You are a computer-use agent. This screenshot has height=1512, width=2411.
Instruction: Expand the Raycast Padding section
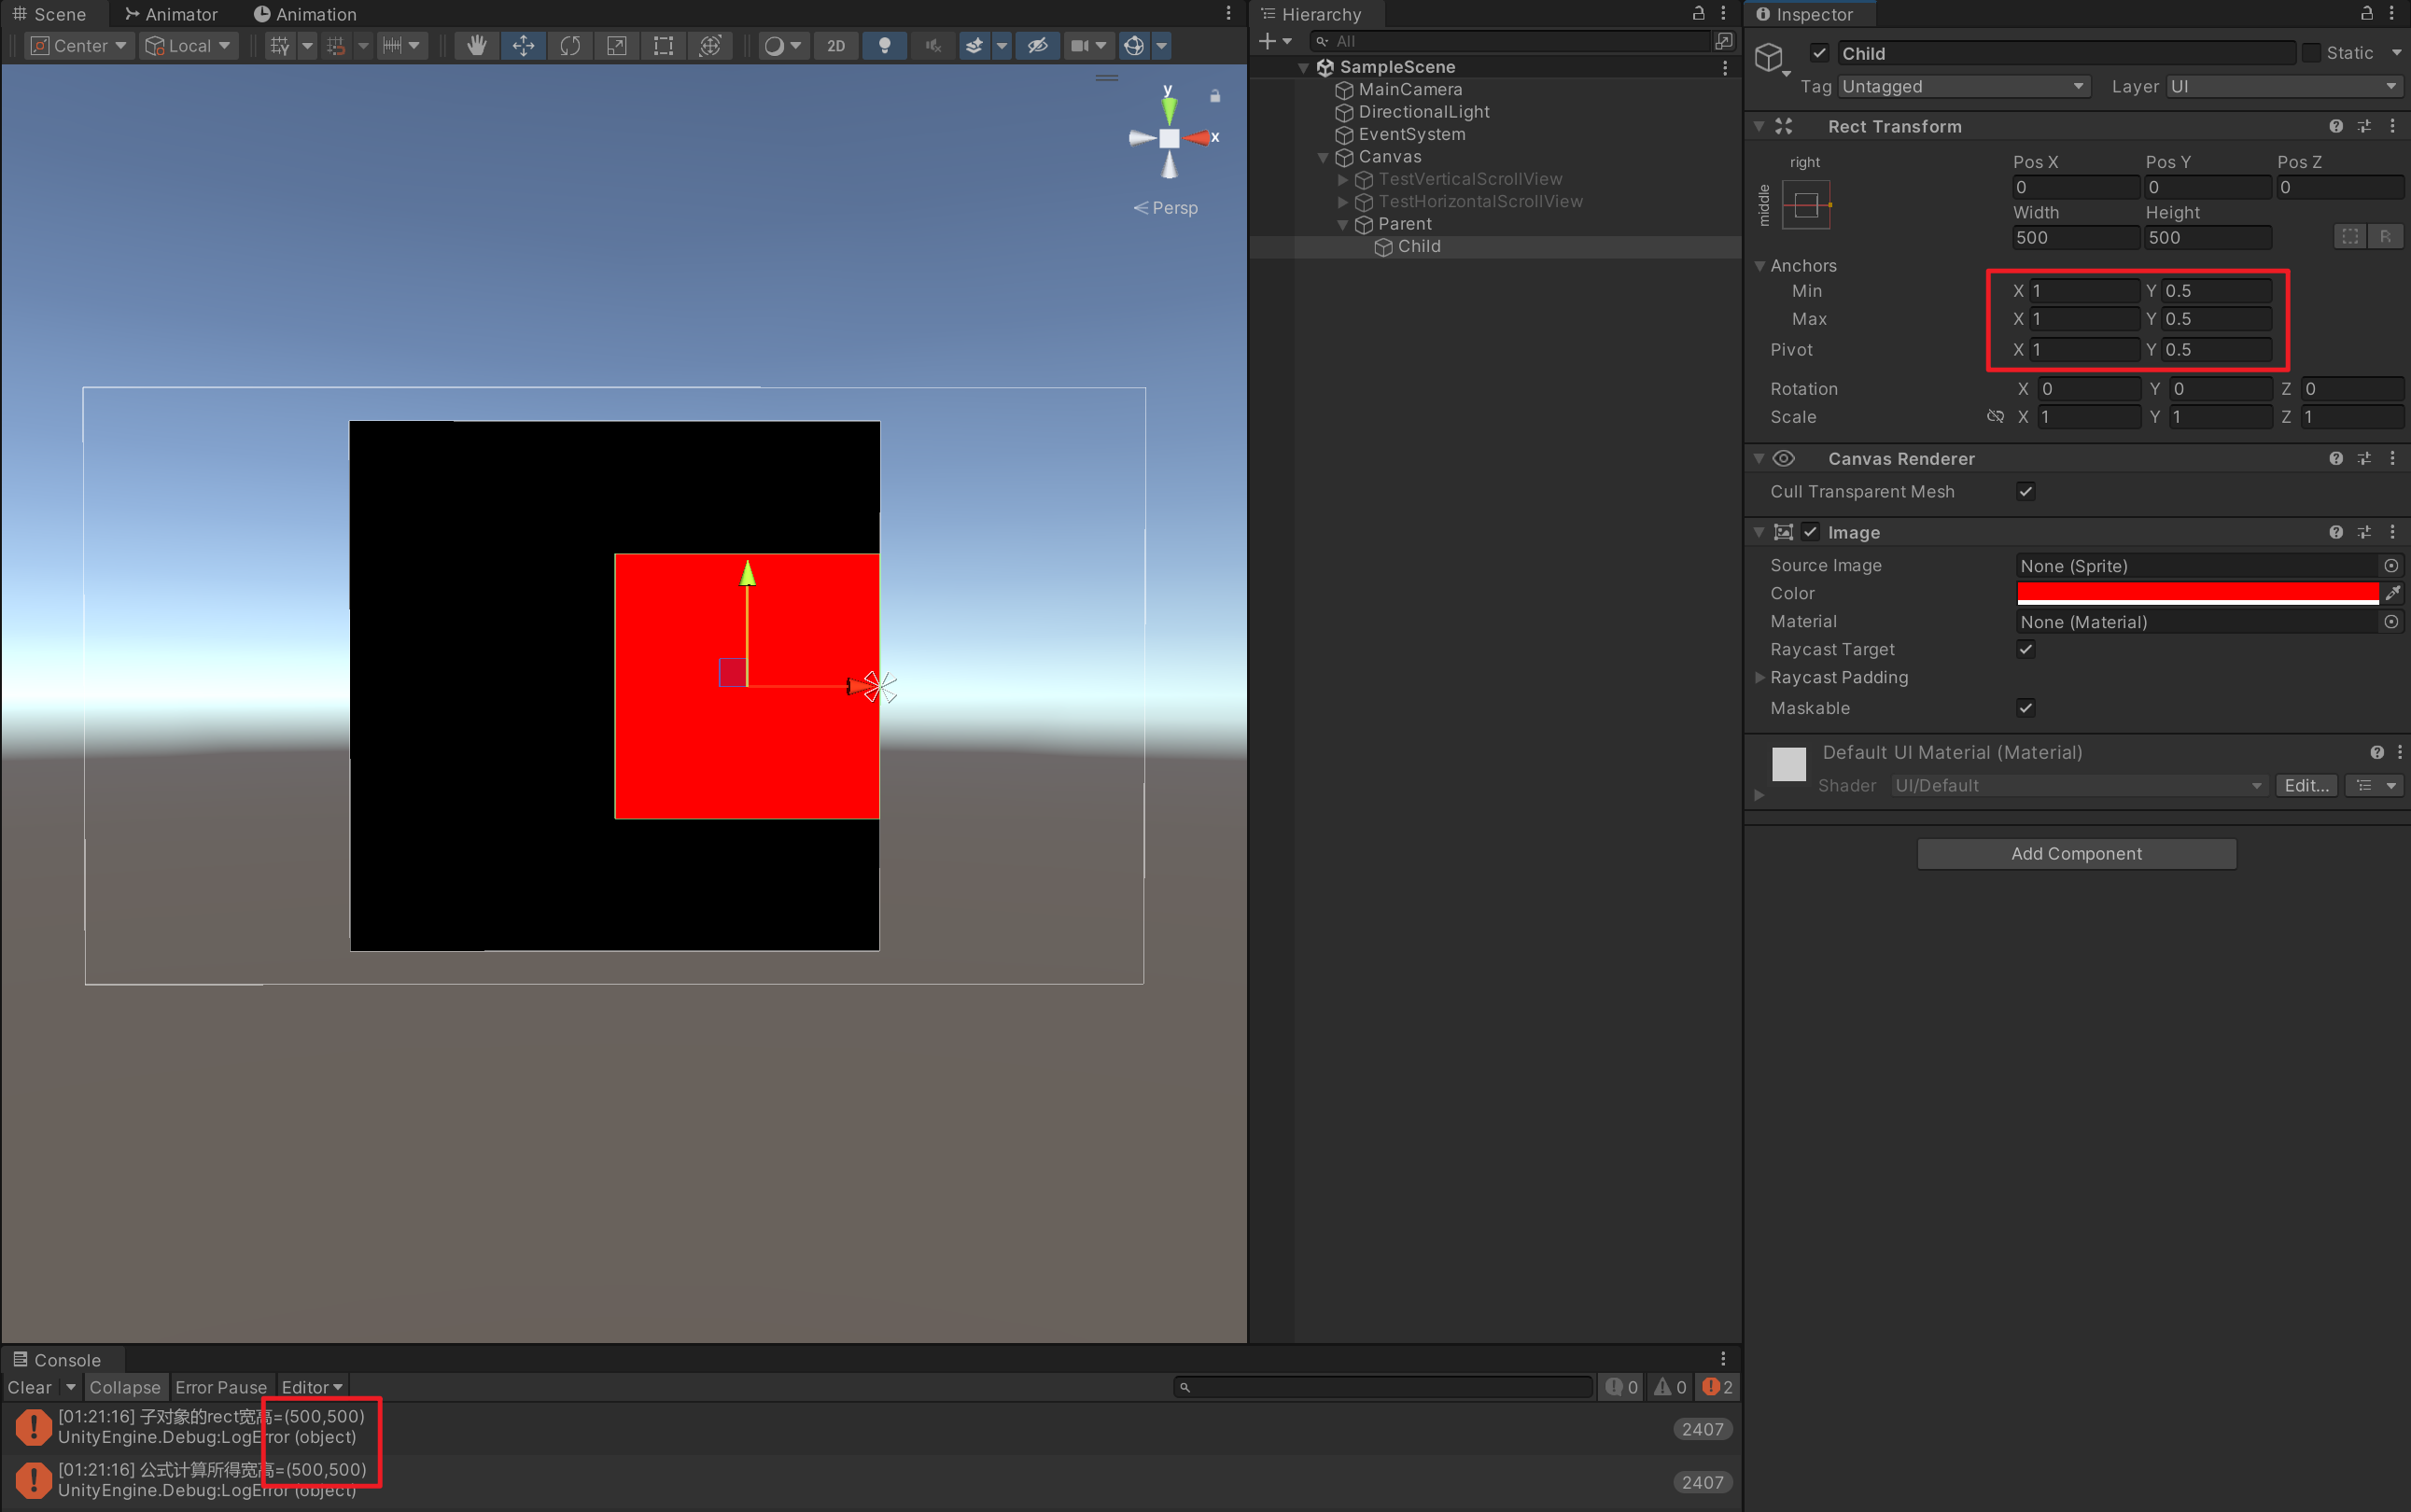pyautogui.click(x=1760, y=678)
